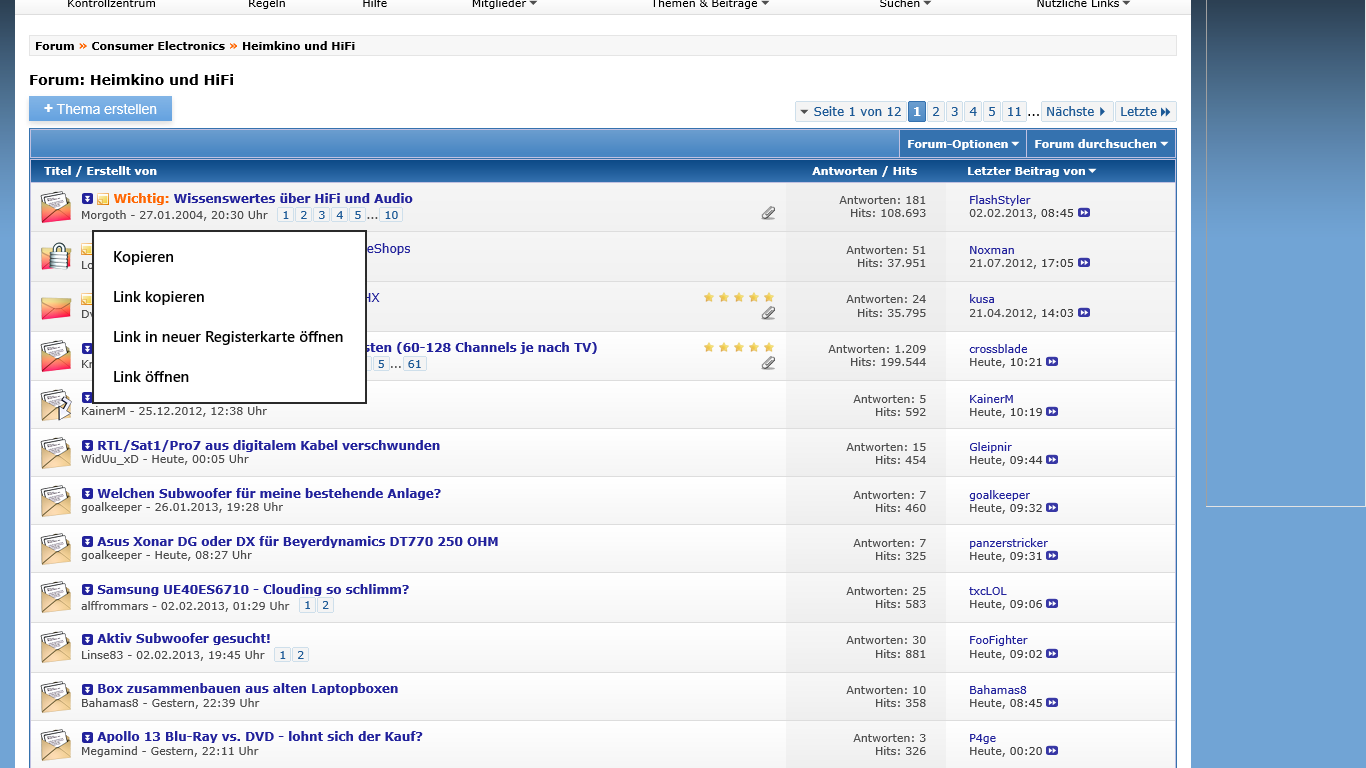Click star rating in kusa thread row
The image size is (1366, 768).
(738, 297)
